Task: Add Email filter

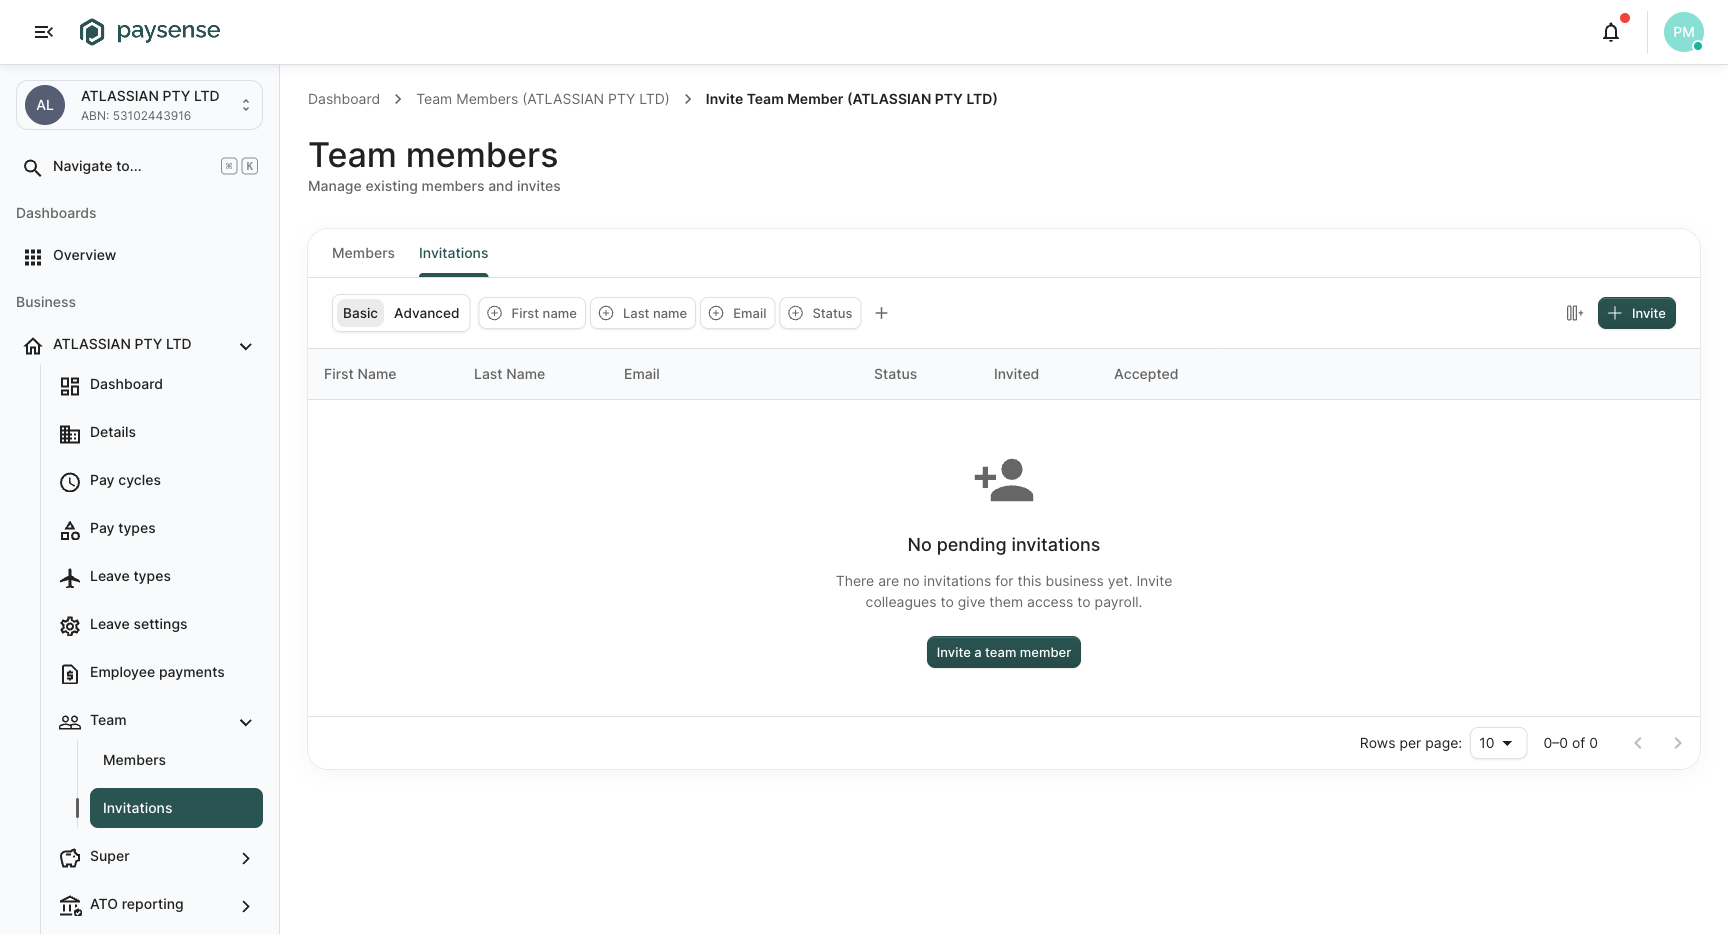Action: (x=738, y=313)
